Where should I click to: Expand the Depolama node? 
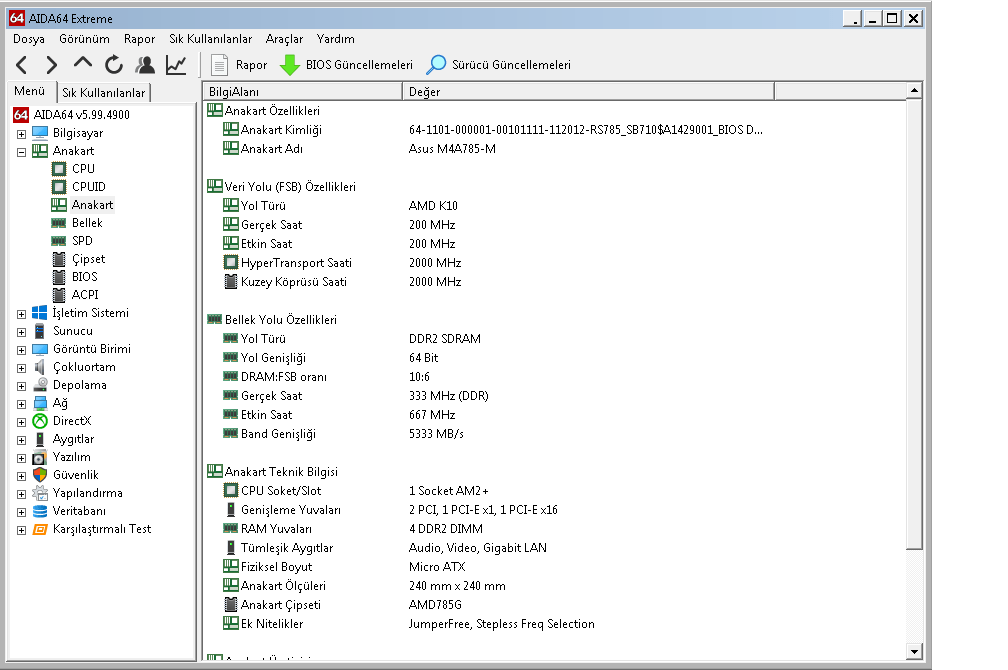click(21, 386)
